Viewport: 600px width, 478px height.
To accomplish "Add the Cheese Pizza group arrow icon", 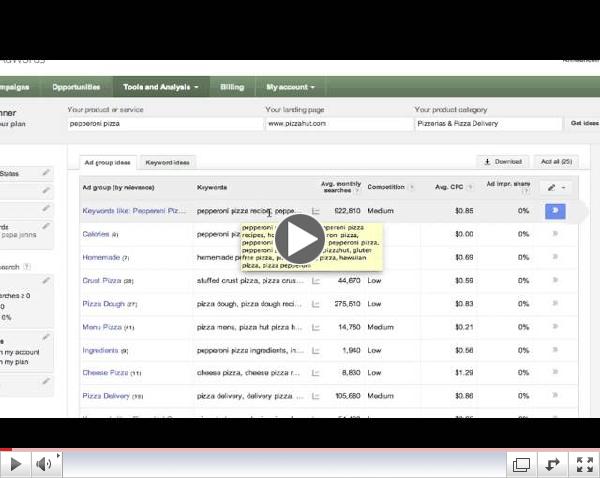I will (555, 372).
